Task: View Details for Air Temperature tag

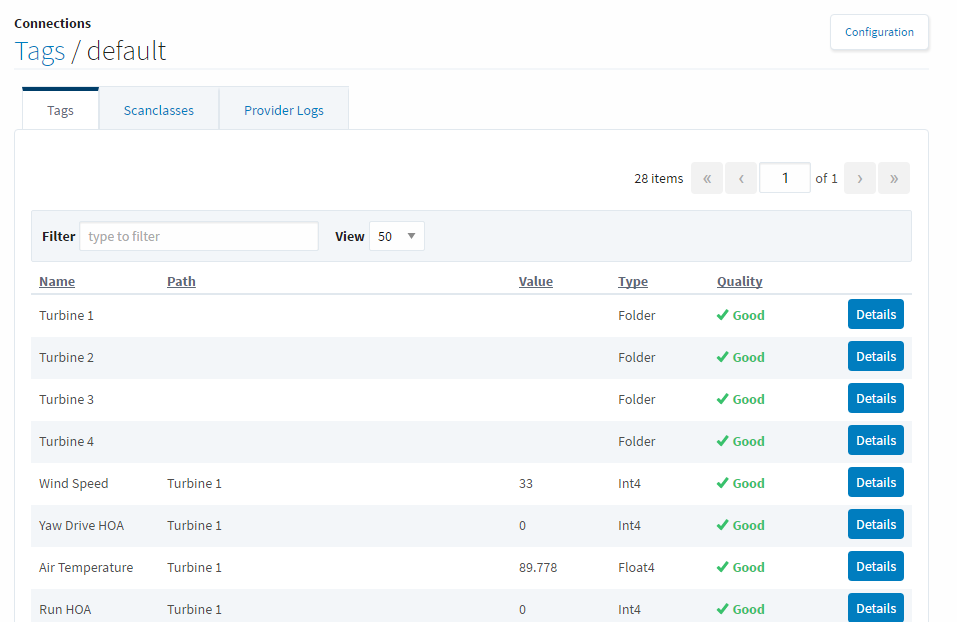Action: coord(875,567)
